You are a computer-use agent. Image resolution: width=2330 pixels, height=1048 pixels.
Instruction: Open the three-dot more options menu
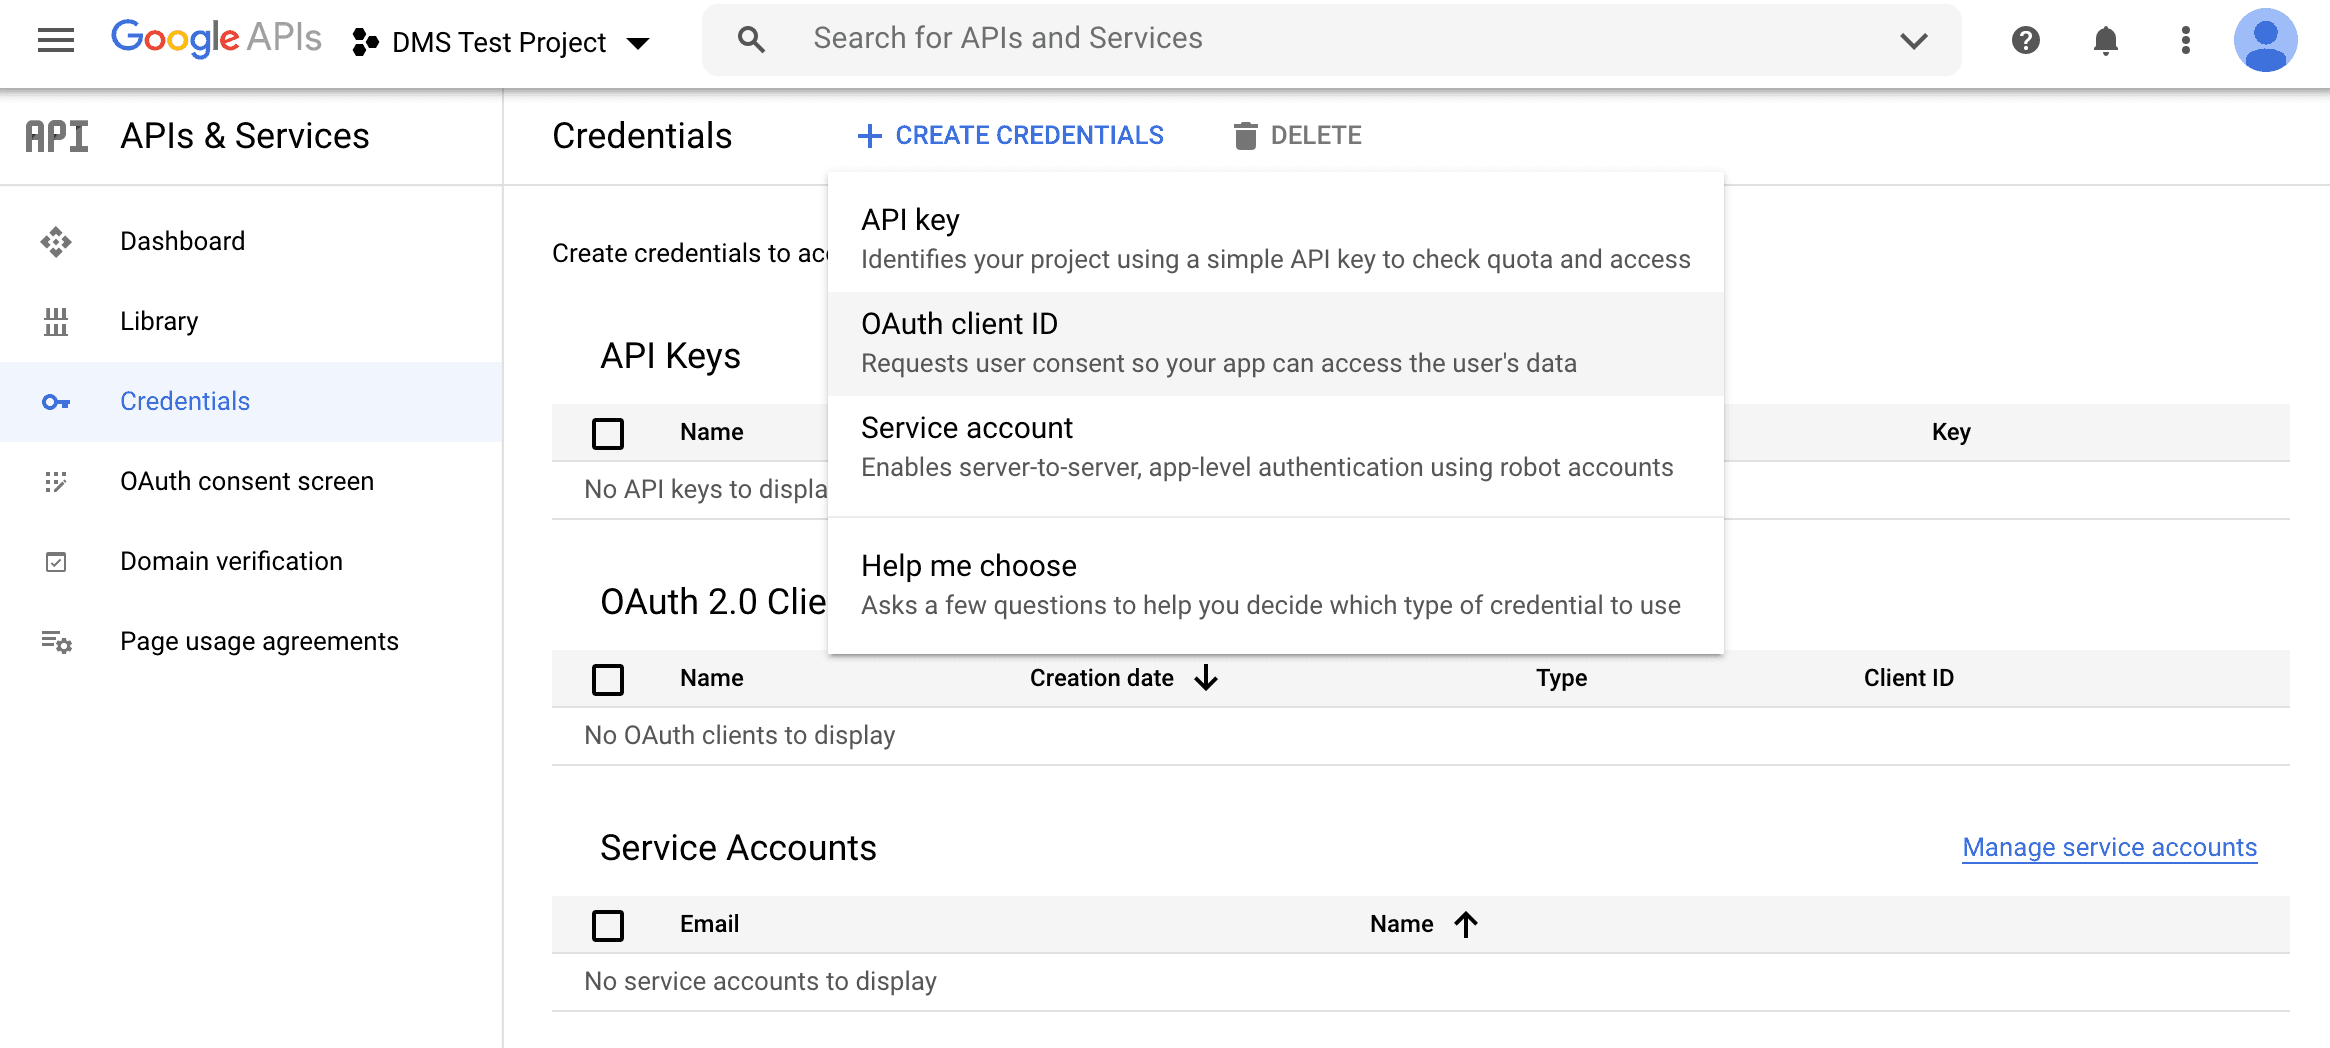[x=2185, y=40]
